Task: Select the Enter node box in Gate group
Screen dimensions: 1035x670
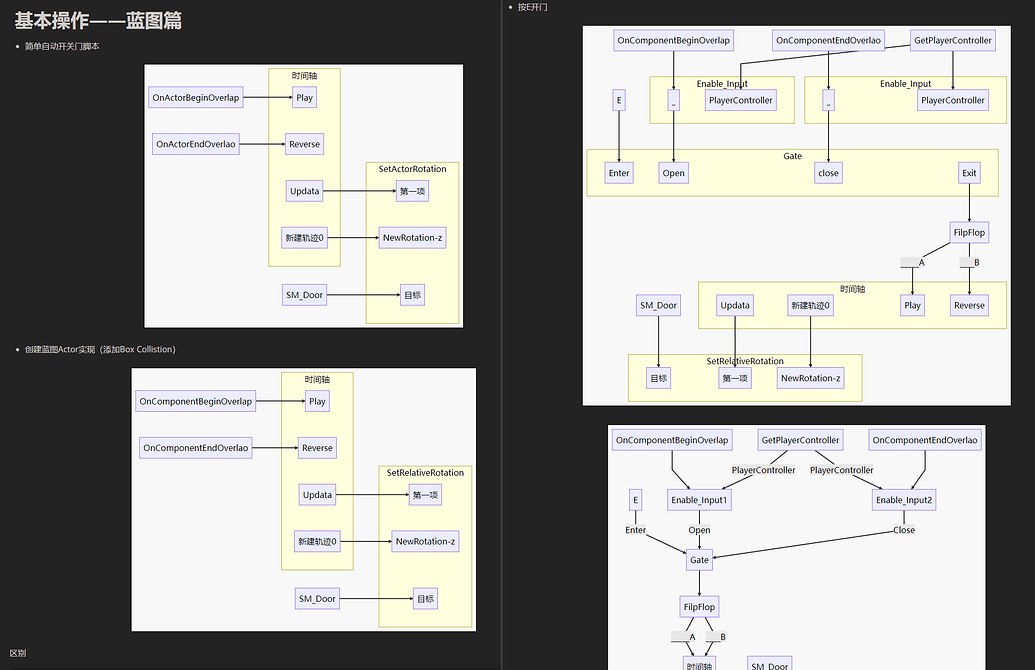Action: (x=619, y=173)
